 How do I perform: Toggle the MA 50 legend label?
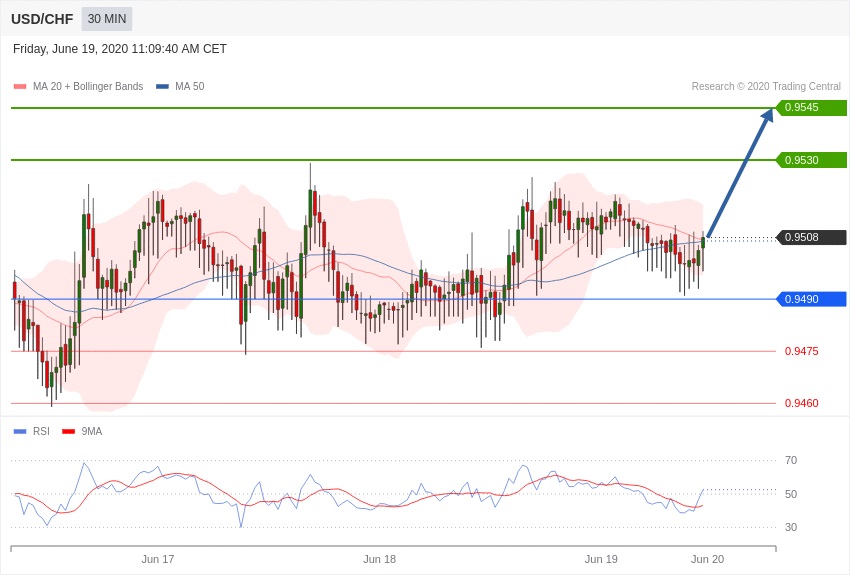tap(189, 87)
